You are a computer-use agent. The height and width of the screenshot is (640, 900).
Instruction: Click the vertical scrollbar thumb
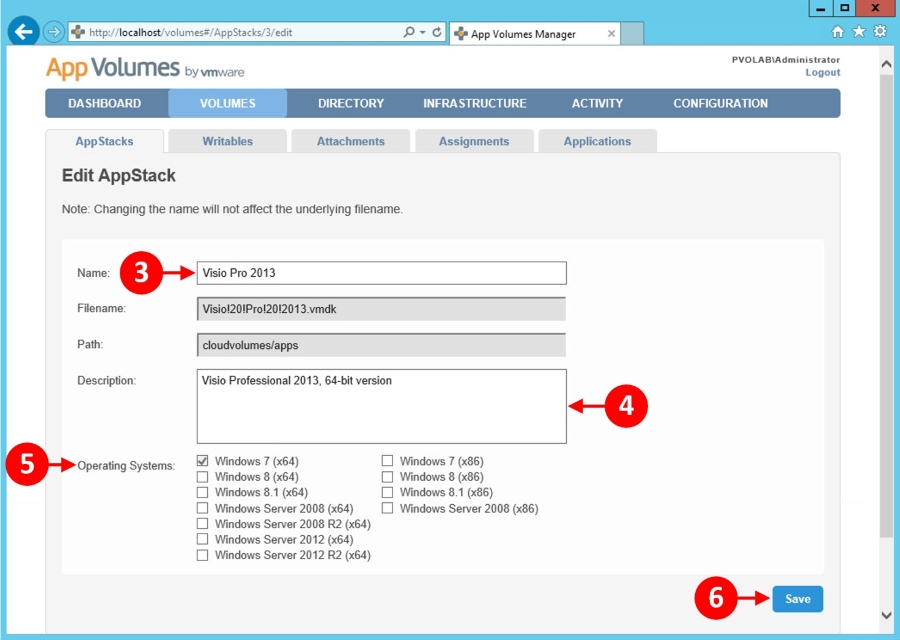[886, 305]
